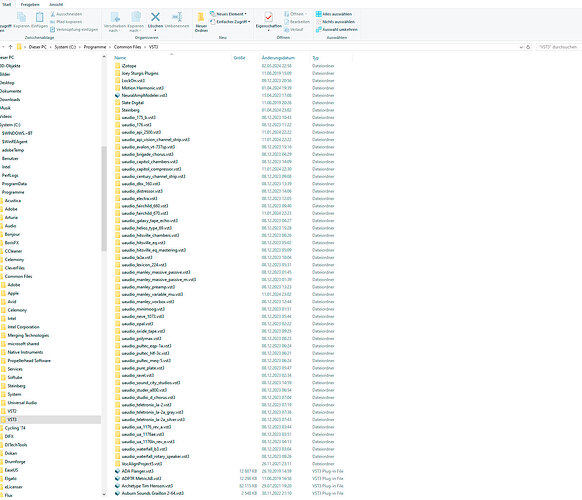Click the Kopieren copy icon
This screenshot has width=582, height=500.
point(22,17)
